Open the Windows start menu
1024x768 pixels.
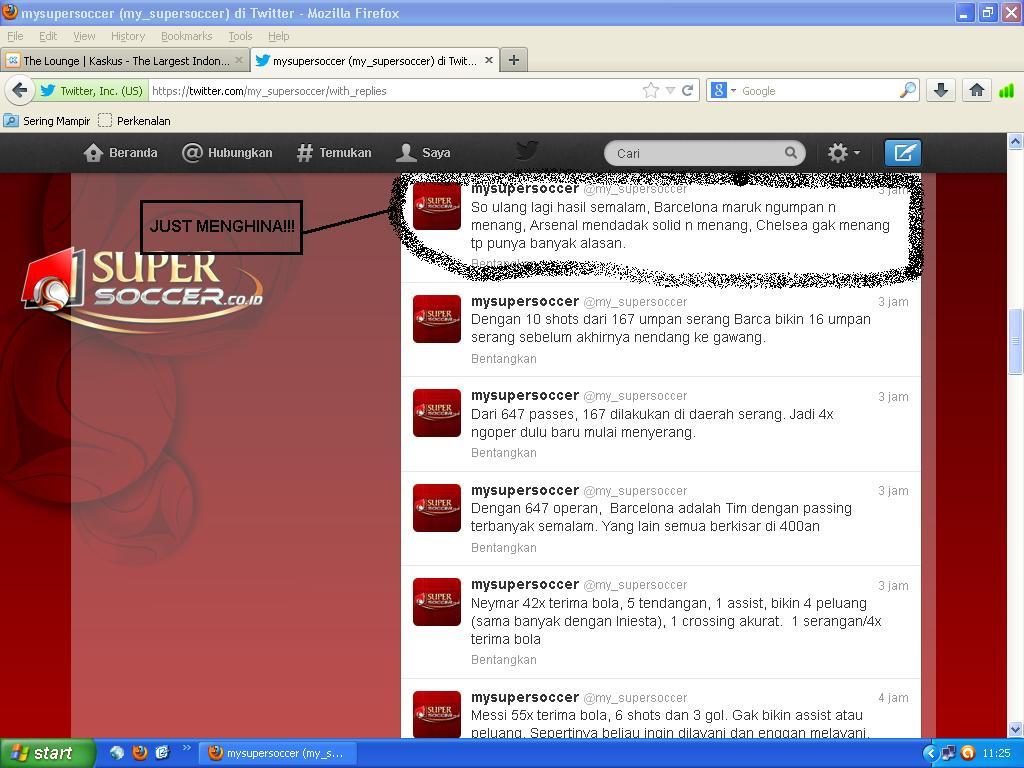coord(46,753)
